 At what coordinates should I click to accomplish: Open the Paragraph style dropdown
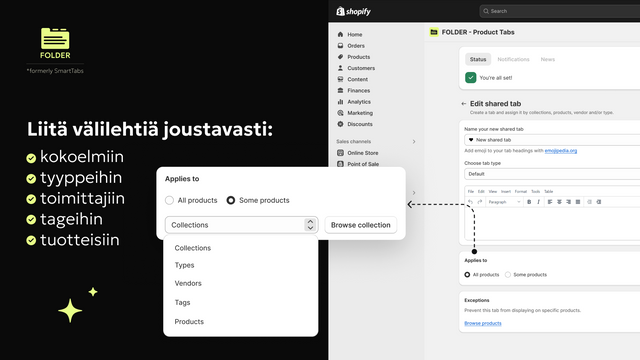point(504,202)
